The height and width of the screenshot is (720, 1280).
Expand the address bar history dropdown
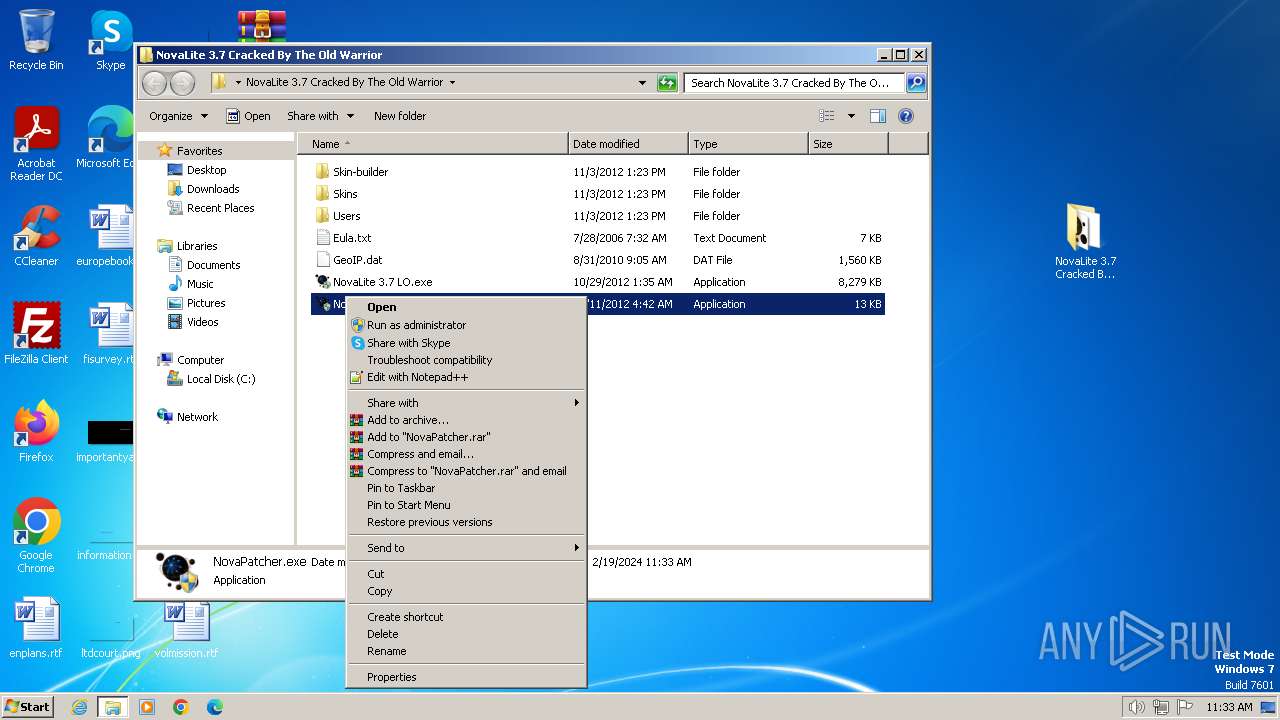[x=642, y=83]
